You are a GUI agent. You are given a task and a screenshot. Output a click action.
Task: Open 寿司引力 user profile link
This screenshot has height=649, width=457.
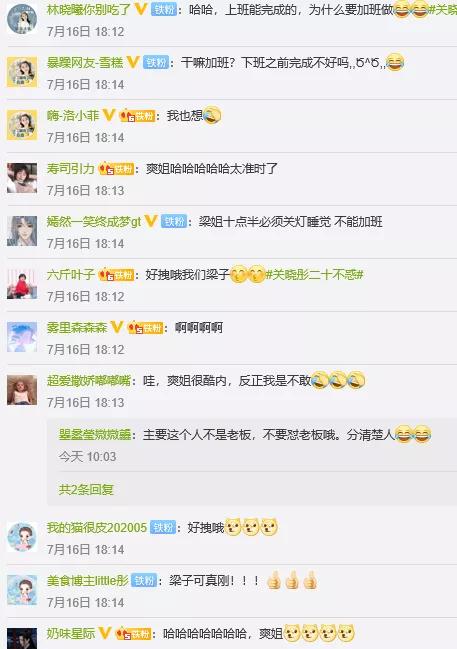pyautogui.click(x=70, y=168)
